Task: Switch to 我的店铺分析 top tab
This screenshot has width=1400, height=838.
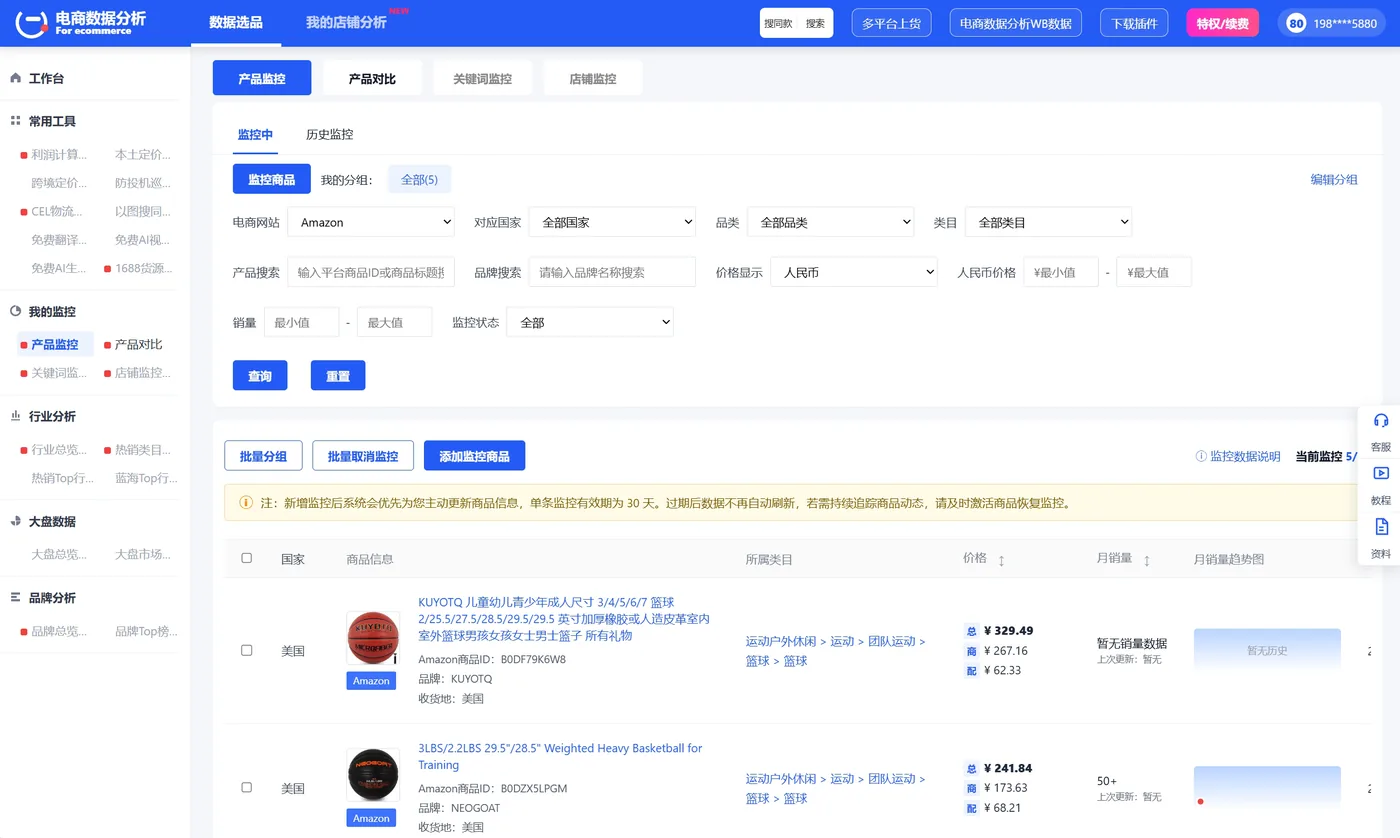Action: [346, 22]
